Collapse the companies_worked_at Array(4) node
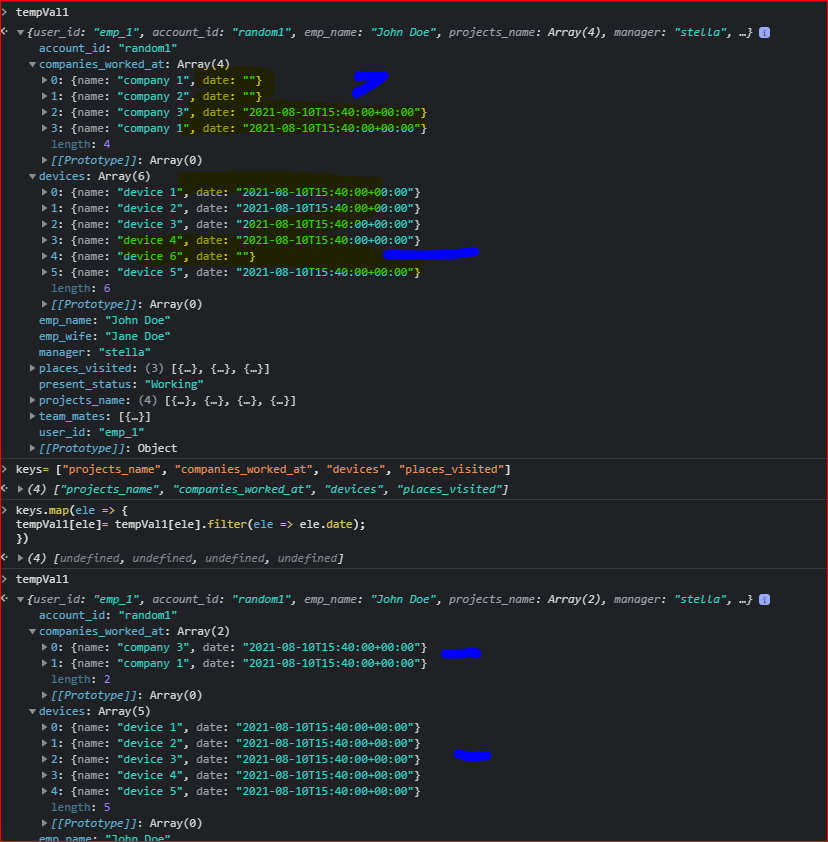This screenshot has height=842, width=828. [x=31, y=63]
